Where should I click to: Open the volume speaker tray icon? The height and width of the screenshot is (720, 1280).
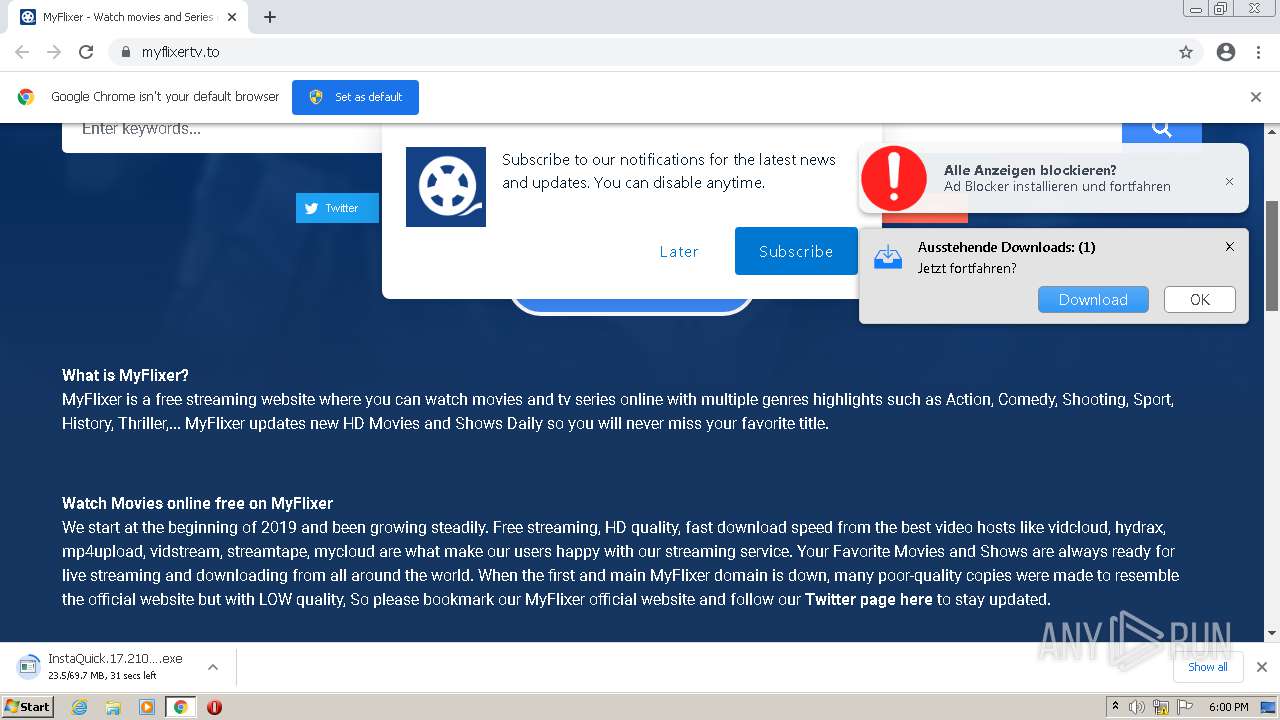[x=1137, y=707]
